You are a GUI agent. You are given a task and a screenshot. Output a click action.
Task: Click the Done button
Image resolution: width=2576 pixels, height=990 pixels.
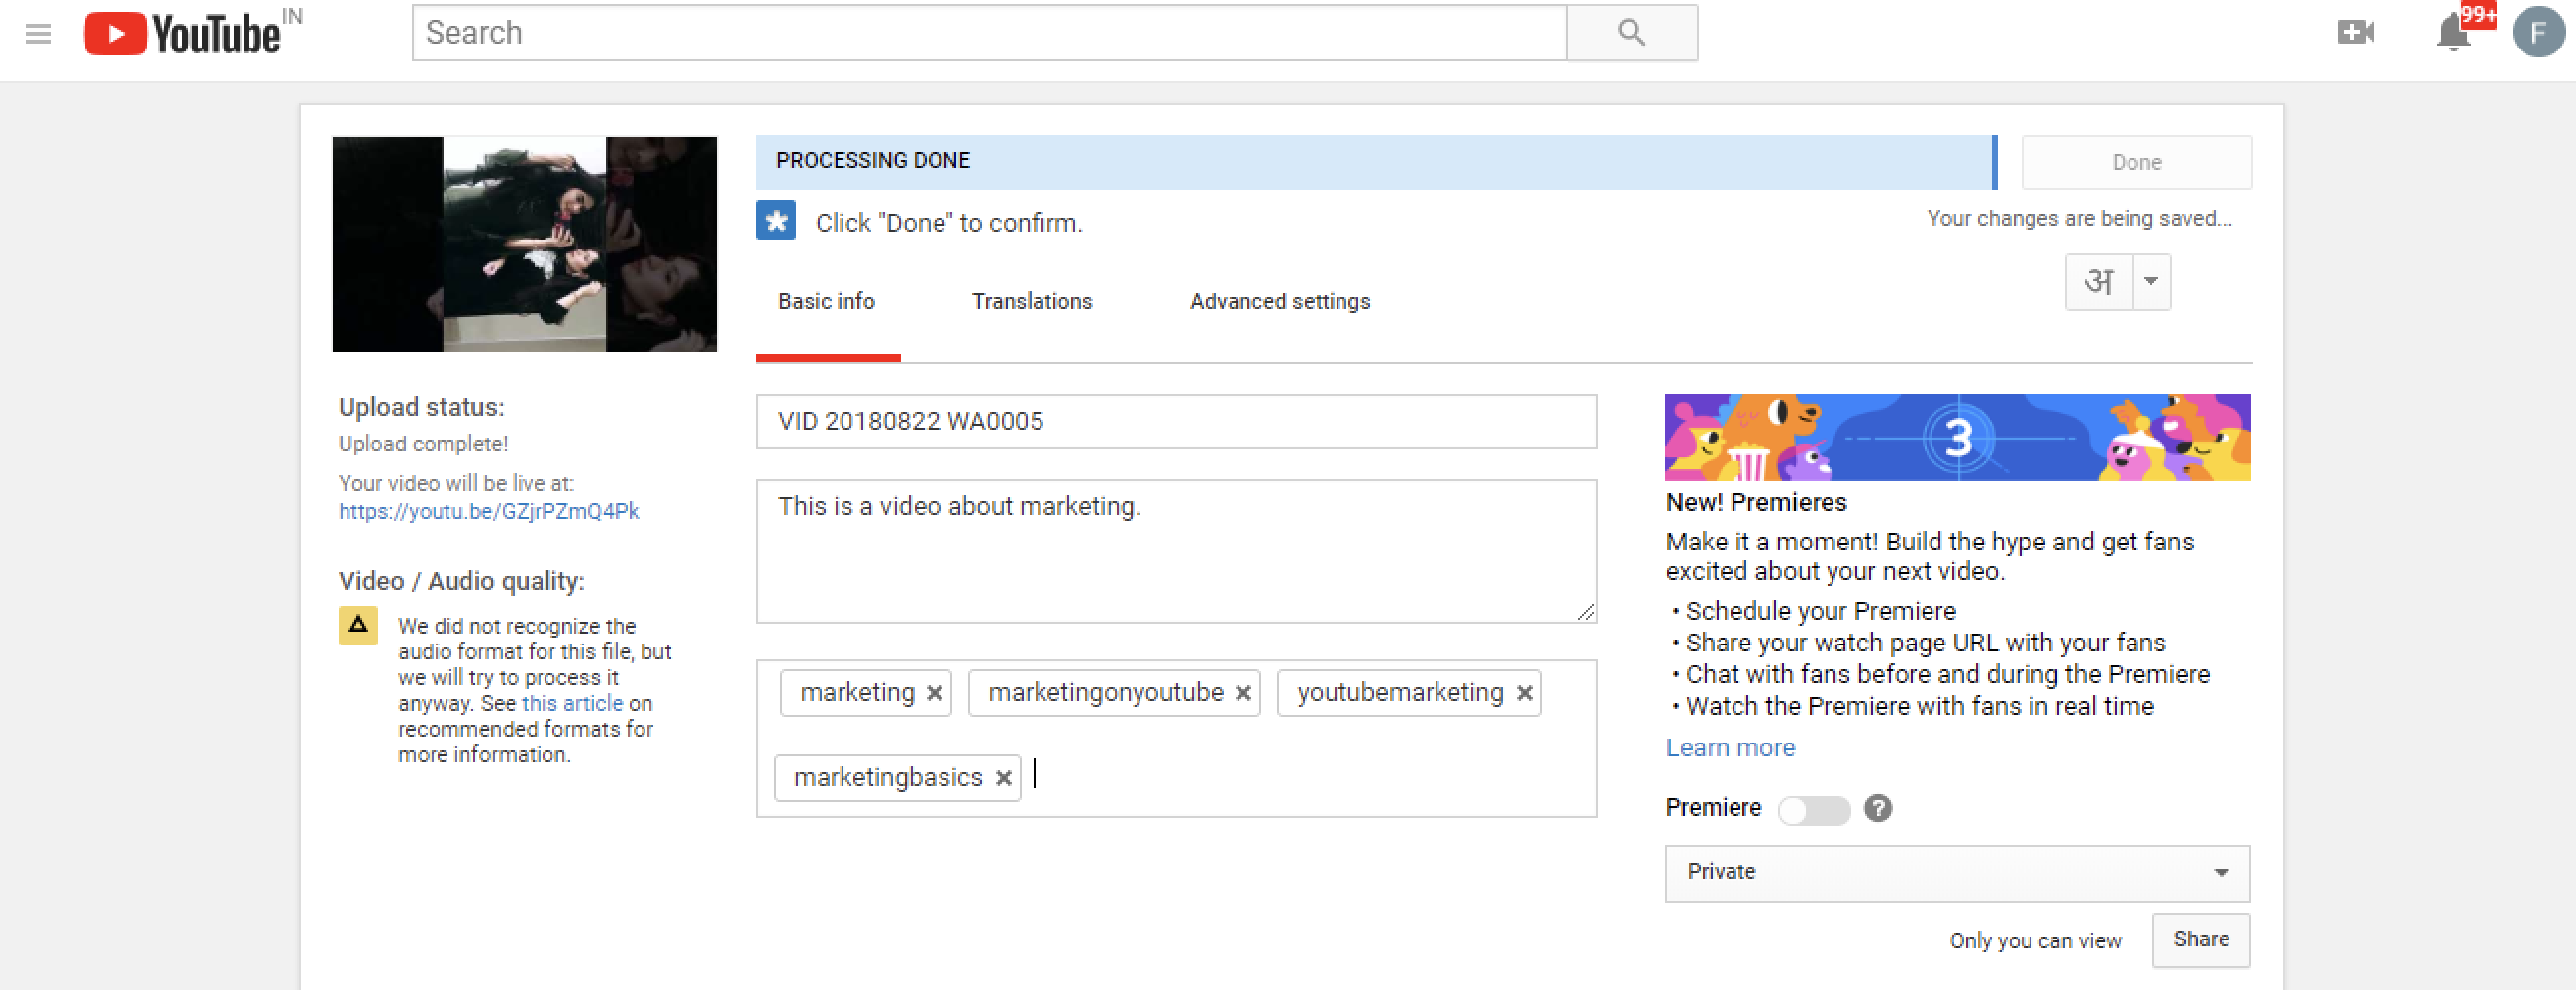click(x=2137, y=163)
